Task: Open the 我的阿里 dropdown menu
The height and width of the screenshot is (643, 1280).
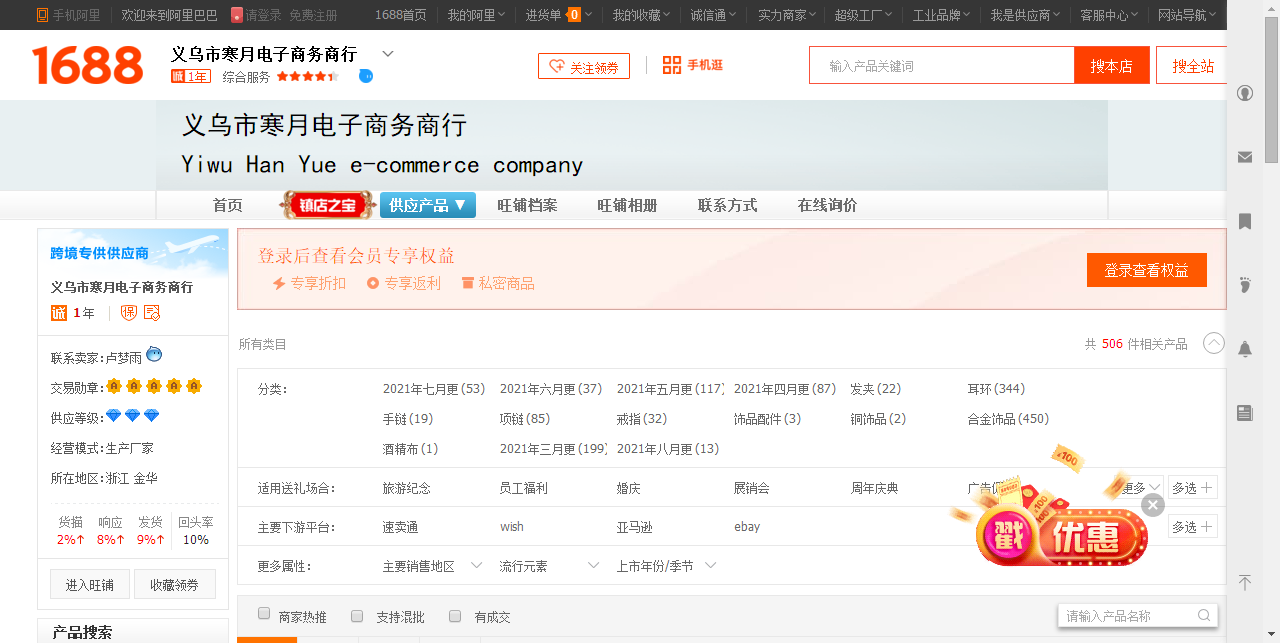Action: 476,15
